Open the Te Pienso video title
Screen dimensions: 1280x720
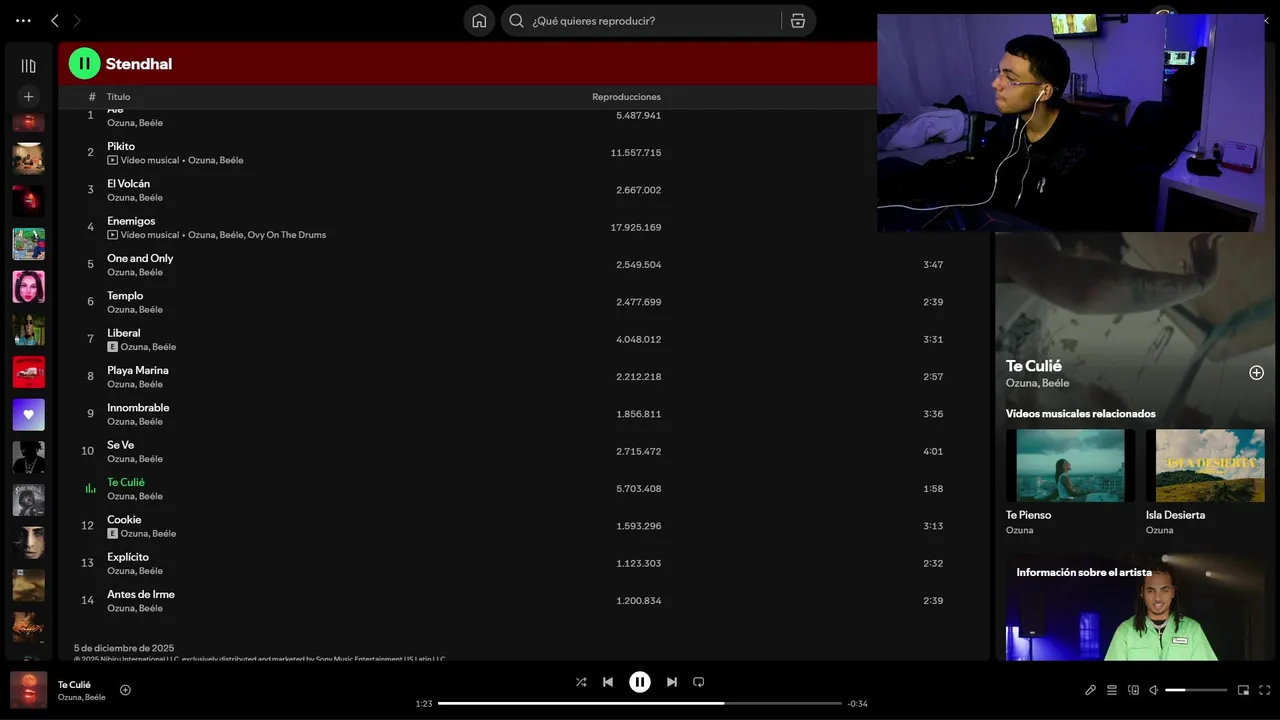[1028, 515]
